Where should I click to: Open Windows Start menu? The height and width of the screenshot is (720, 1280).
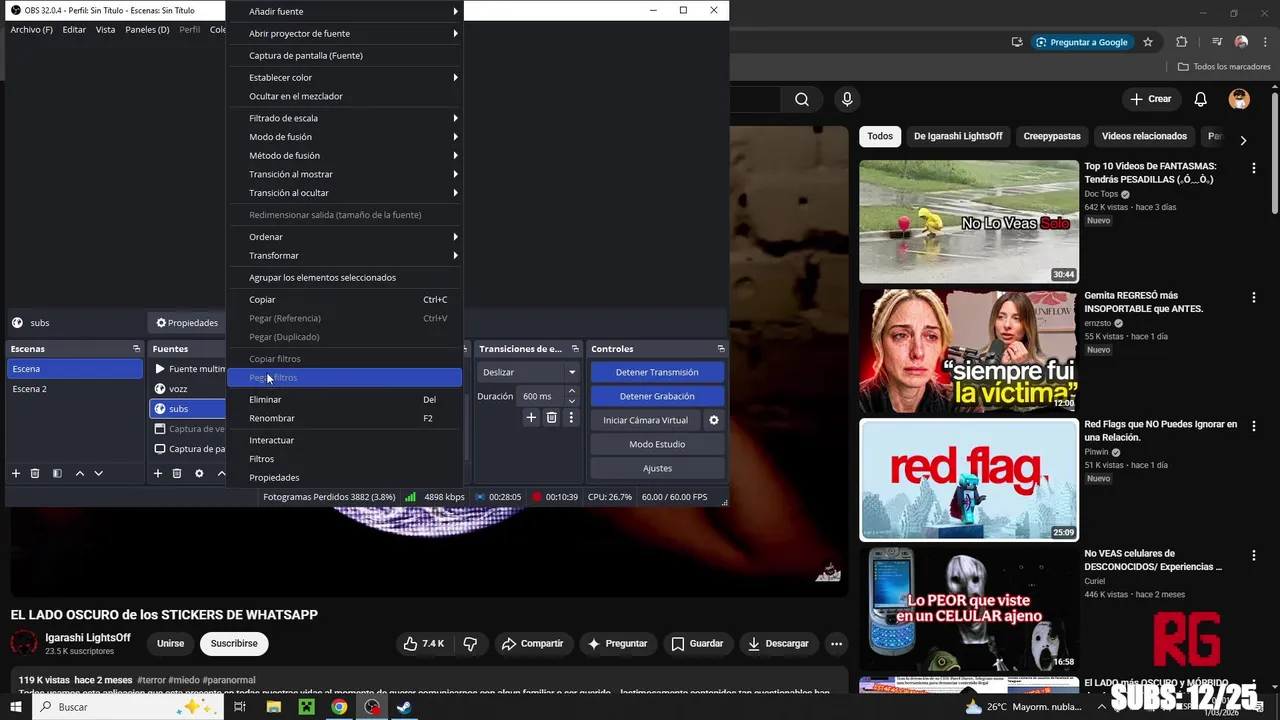tap(15, 707)
